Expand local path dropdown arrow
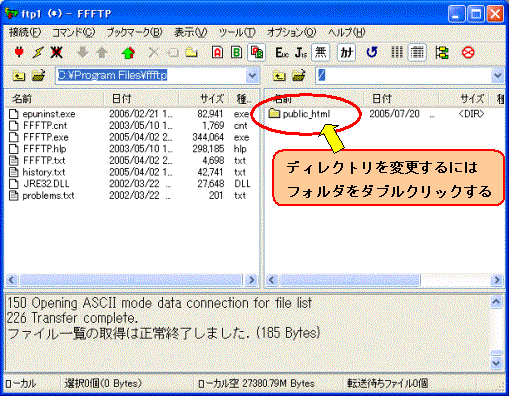 pos(252,76)
